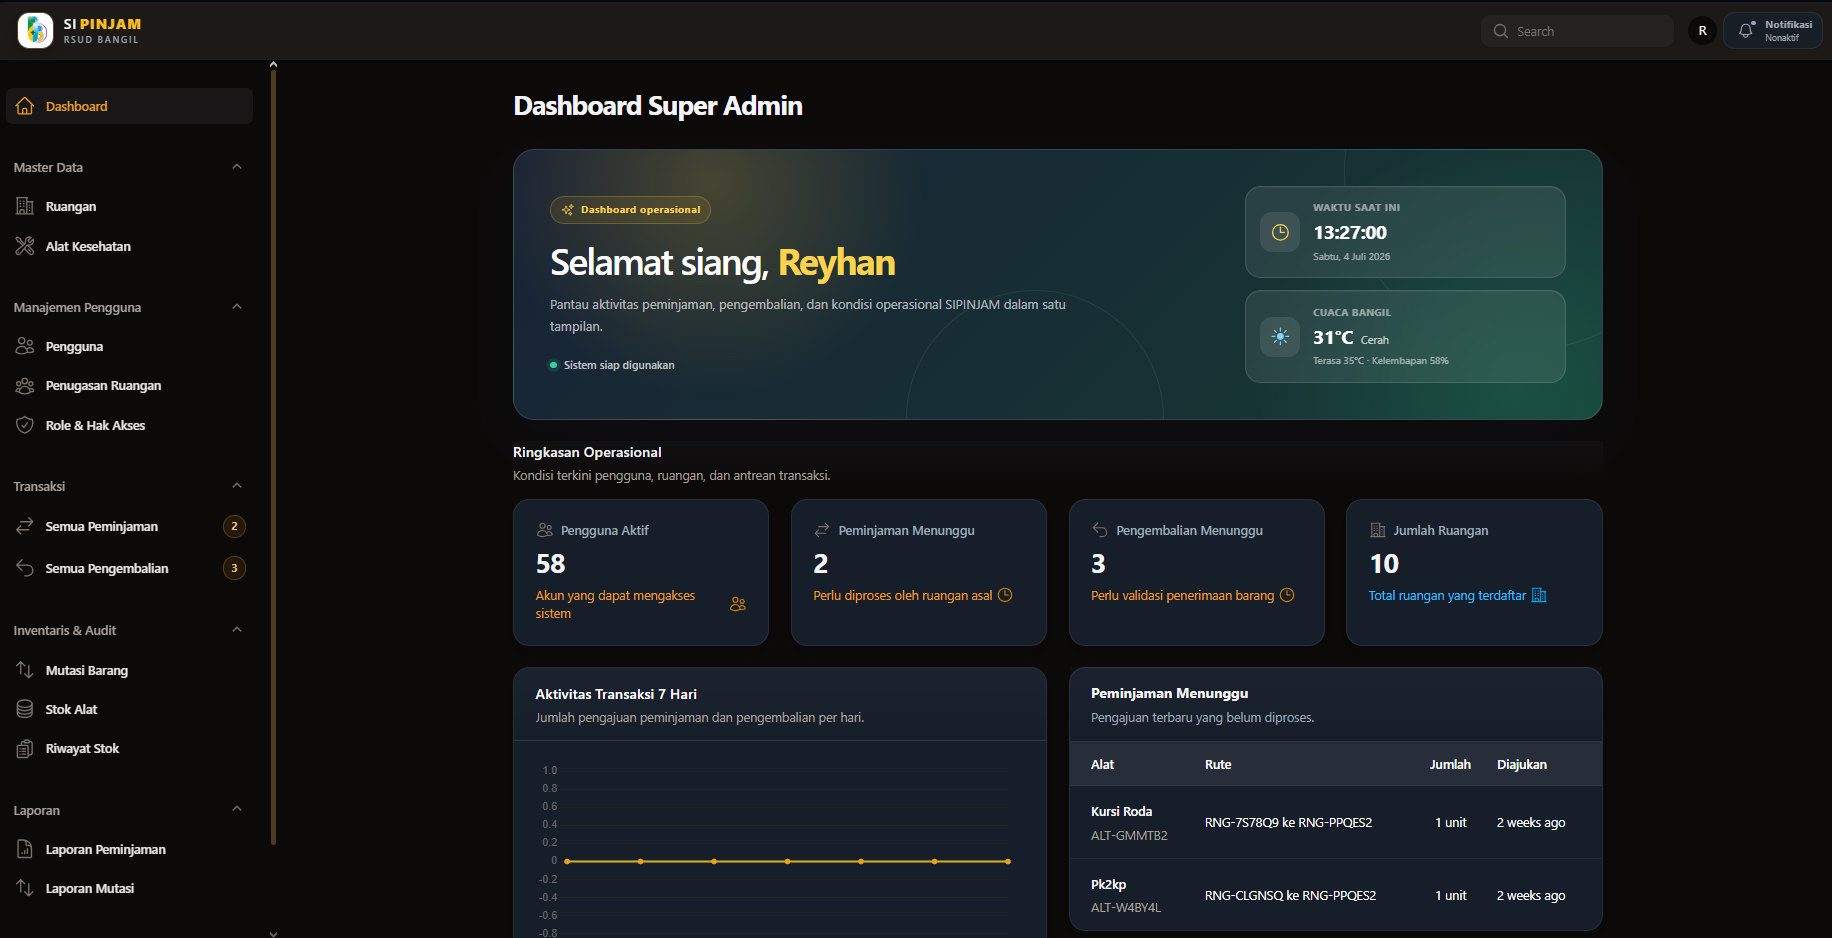The height and width of the screenshot is (938, 1832).
Task: Open the Riwayat Stok page
Action: click(x=129, y=748)
